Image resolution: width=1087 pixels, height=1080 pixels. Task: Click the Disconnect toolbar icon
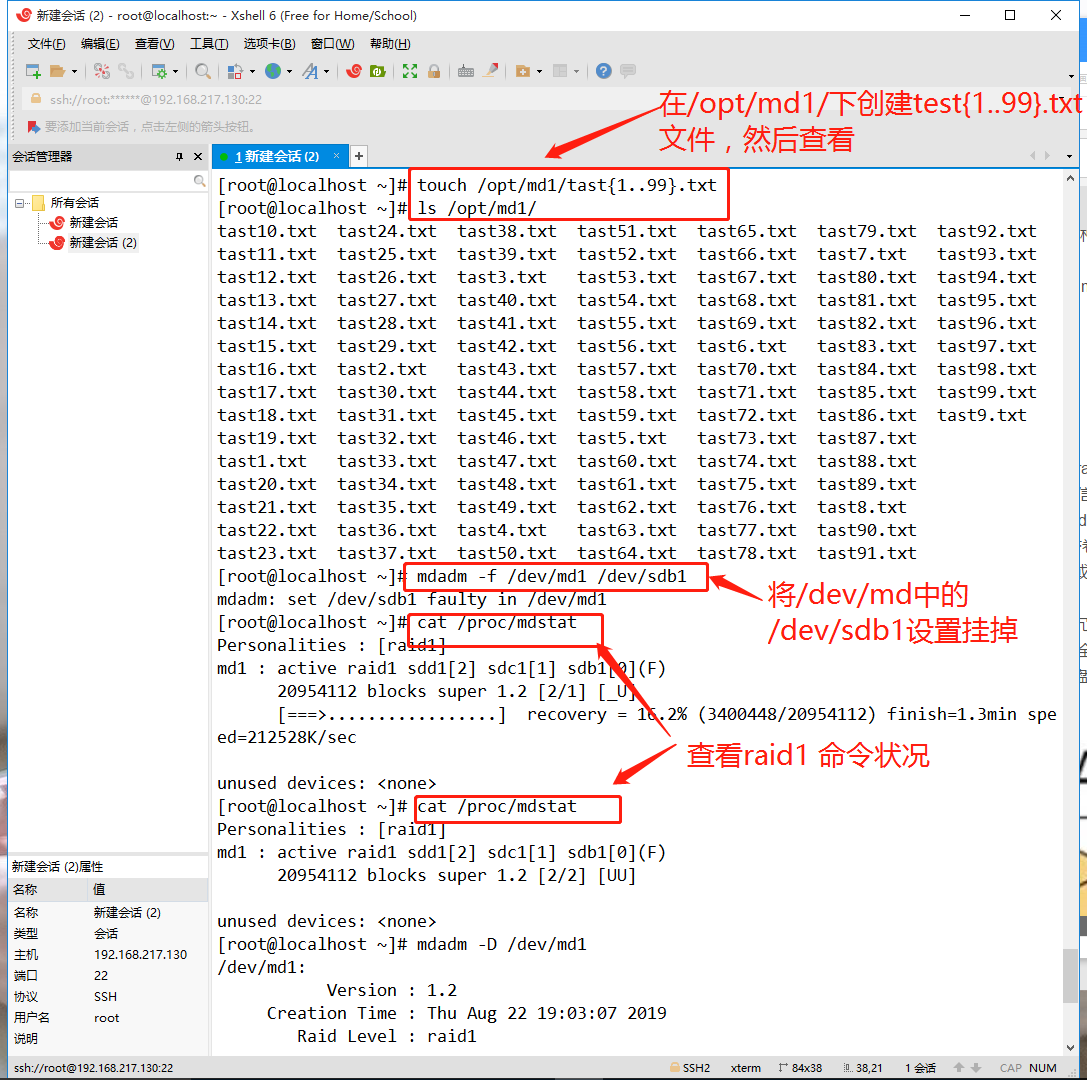point(102,71)
